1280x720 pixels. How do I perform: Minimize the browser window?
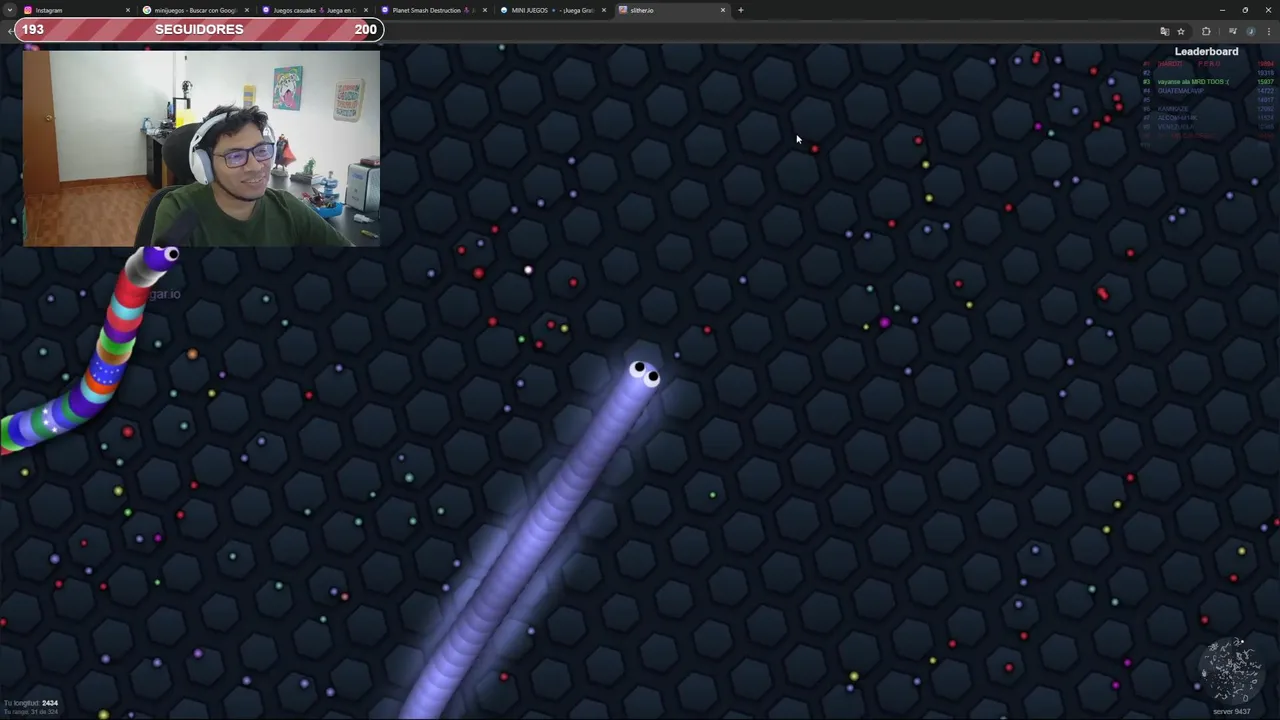[1222, 10]
